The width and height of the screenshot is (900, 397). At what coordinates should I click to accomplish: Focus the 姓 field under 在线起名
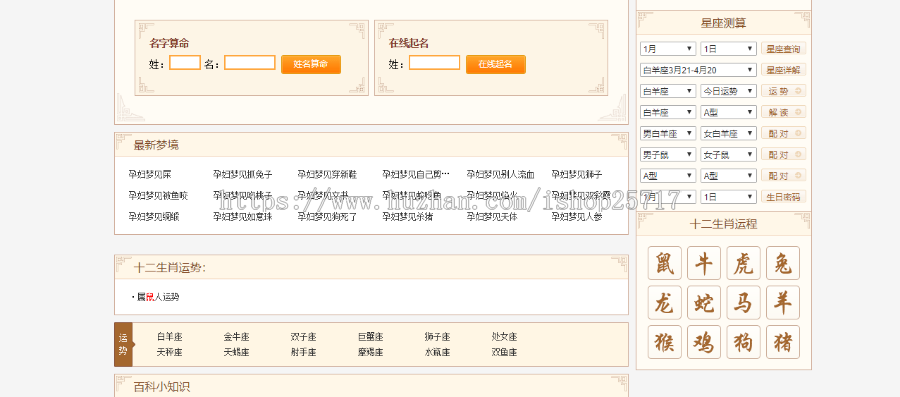435,63
